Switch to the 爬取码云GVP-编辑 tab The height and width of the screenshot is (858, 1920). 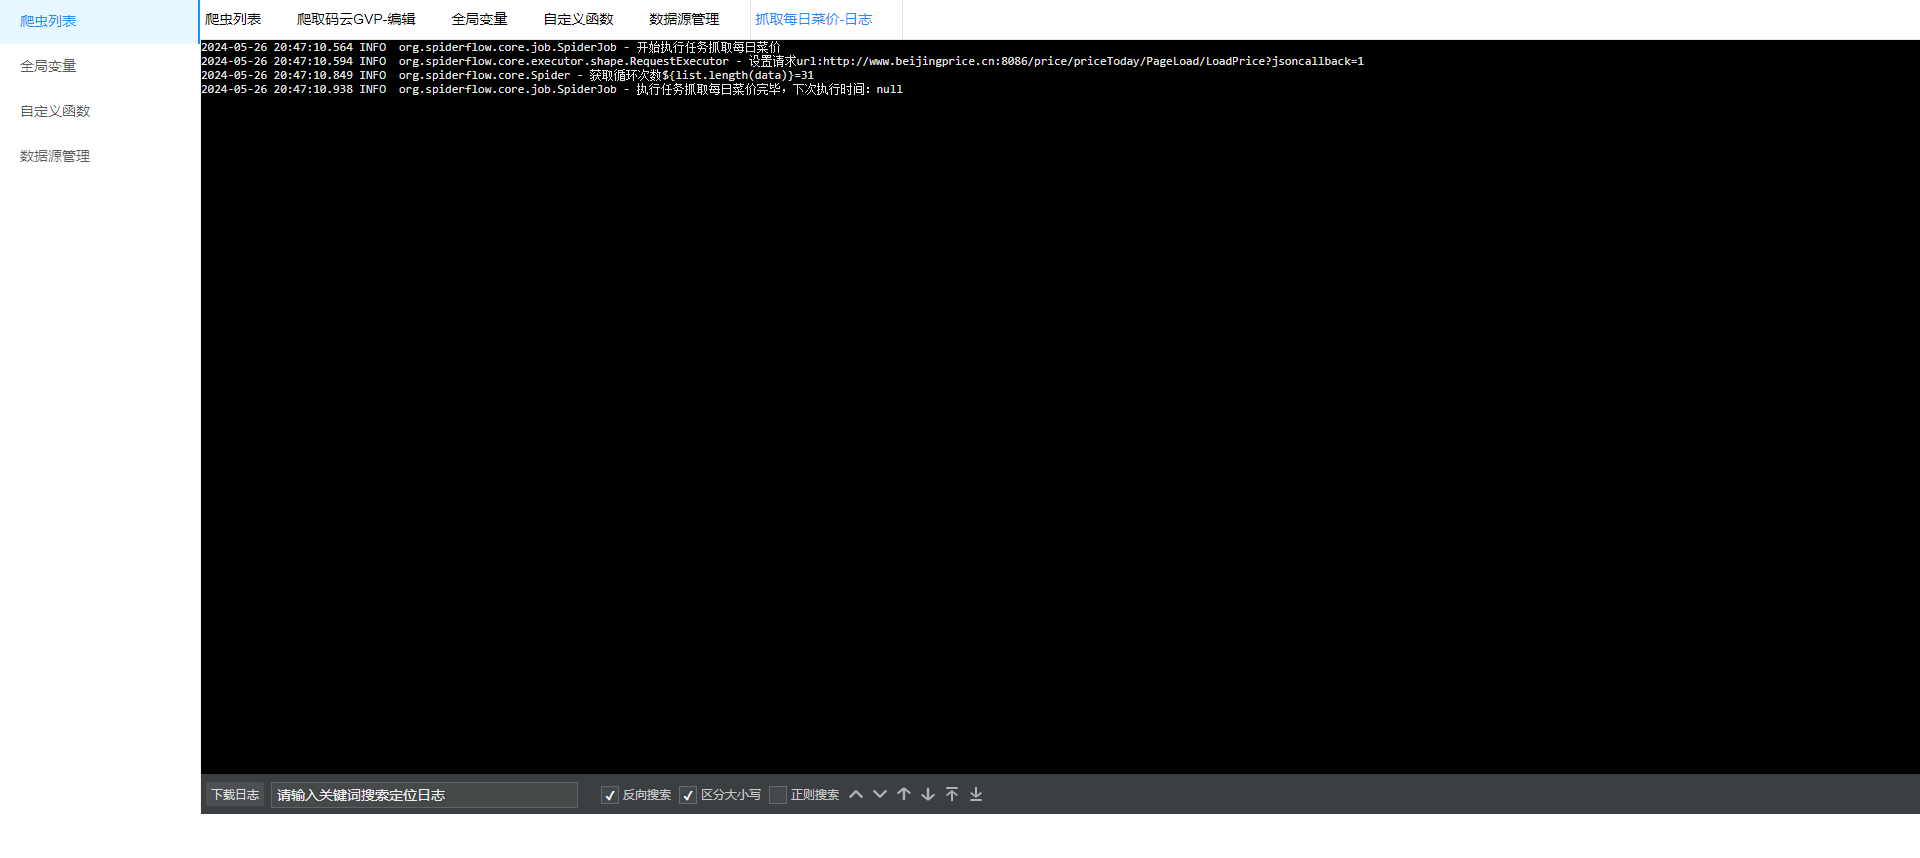(356, 19)
